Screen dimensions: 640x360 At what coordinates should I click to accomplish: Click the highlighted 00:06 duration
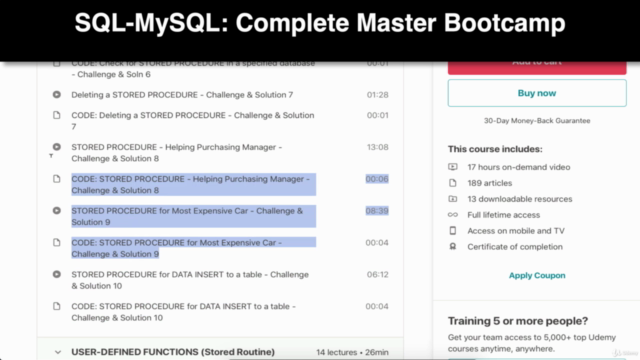pyautogui.click(x=377, y=179)
